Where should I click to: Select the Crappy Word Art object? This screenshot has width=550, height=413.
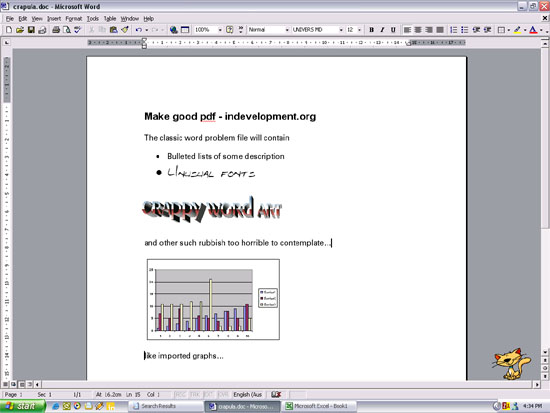pos(212,209)
